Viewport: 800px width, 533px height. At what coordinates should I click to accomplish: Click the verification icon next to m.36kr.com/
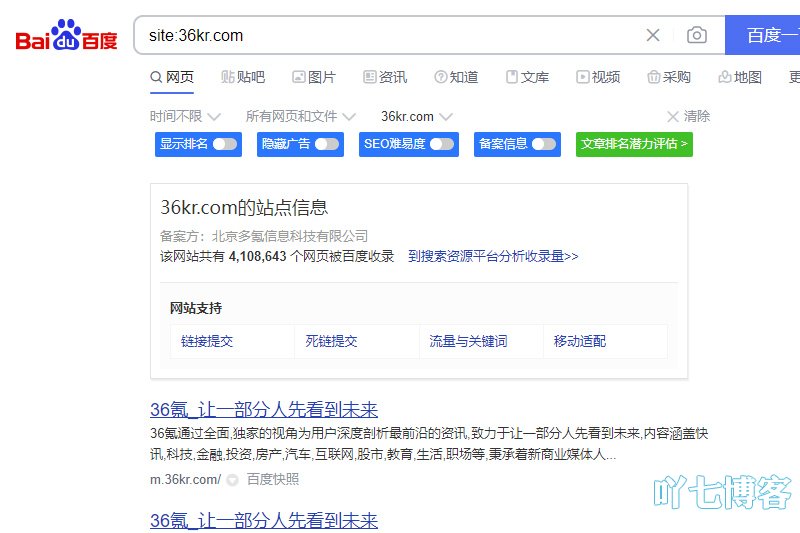click(x=232, y=480)
